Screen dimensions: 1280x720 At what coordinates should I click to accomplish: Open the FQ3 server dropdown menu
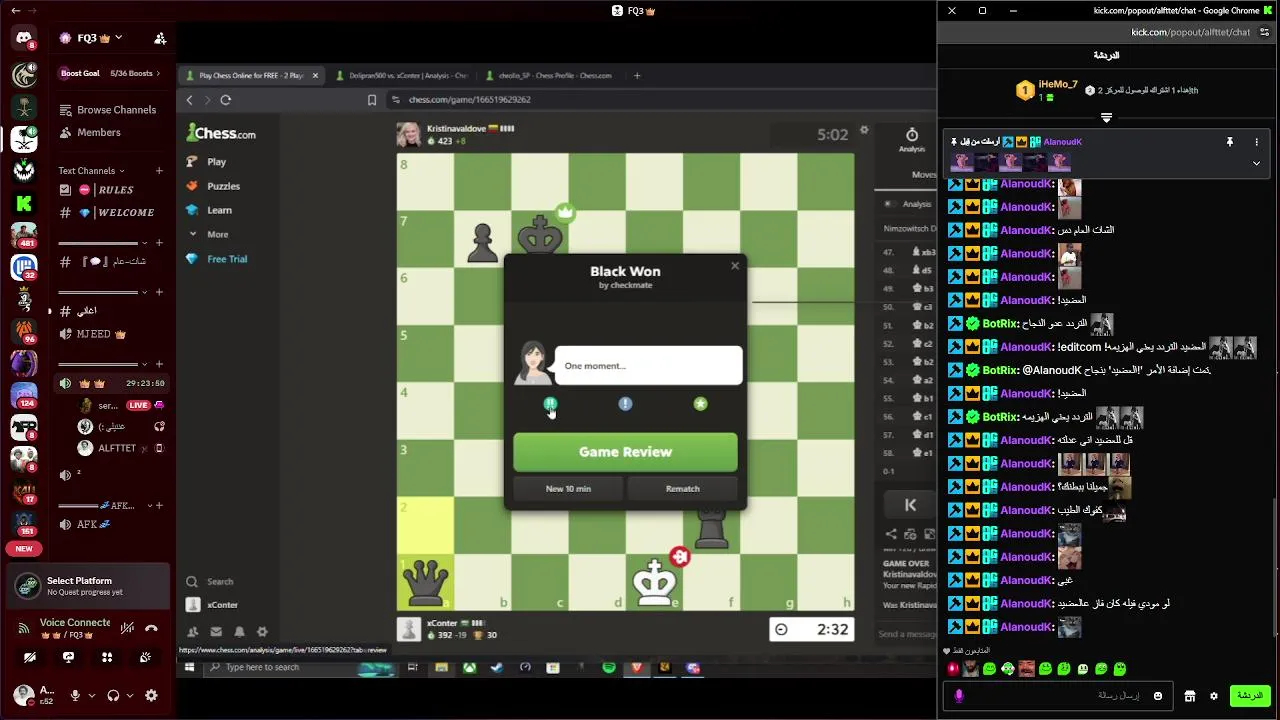[x=92, y=38]
